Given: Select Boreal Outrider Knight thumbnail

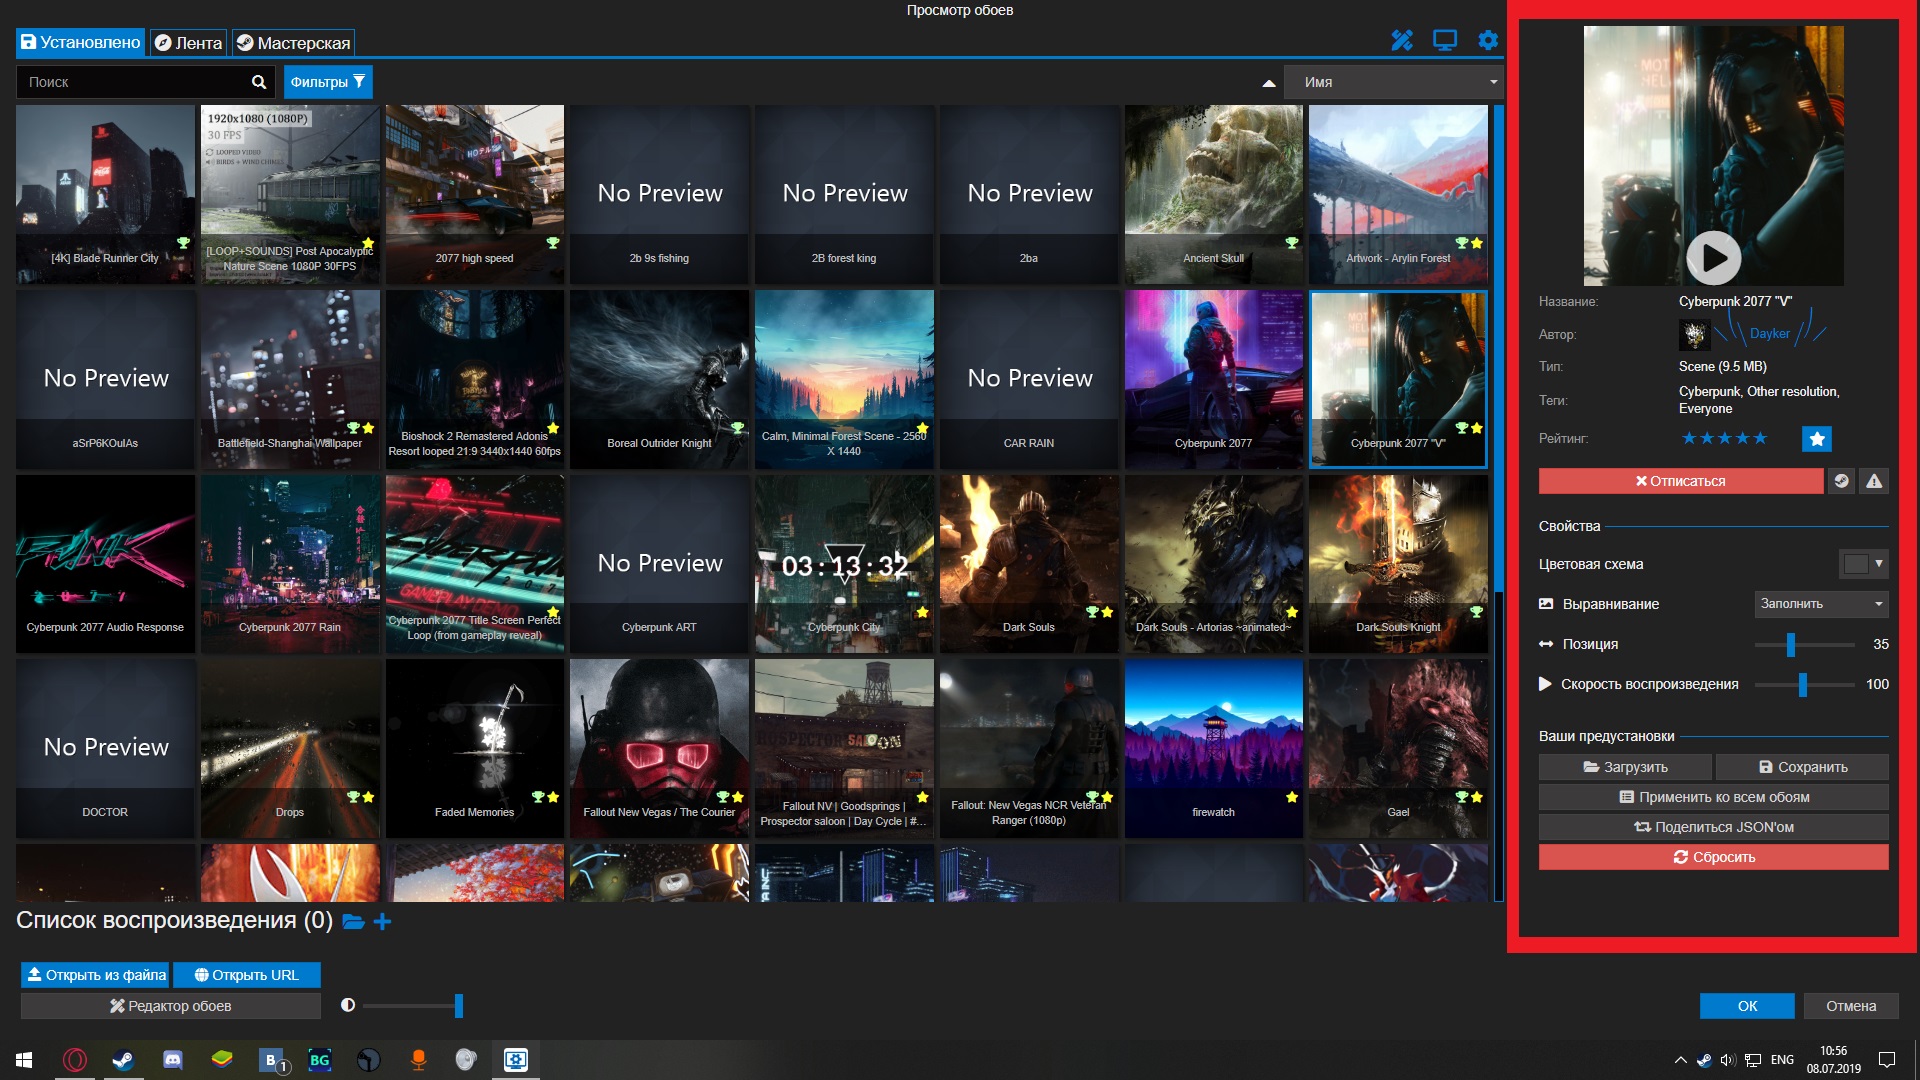Looking at the screenshot, I should coord(659,379).
